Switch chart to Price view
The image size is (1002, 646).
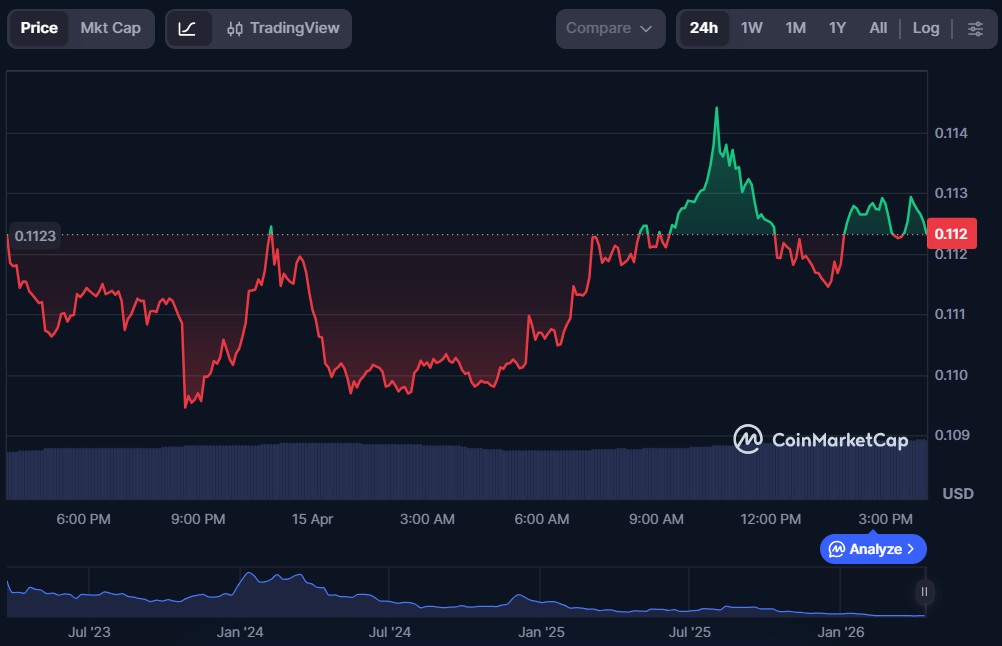tap(39, 28)
